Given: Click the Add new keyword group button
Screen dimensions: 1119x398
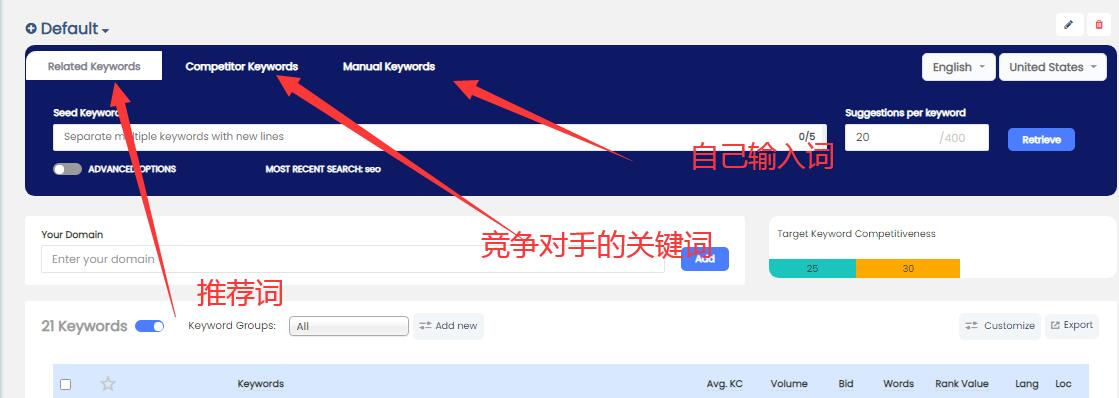Looking at the screenshot, I should pyautogui.click(x=448, y=326).
